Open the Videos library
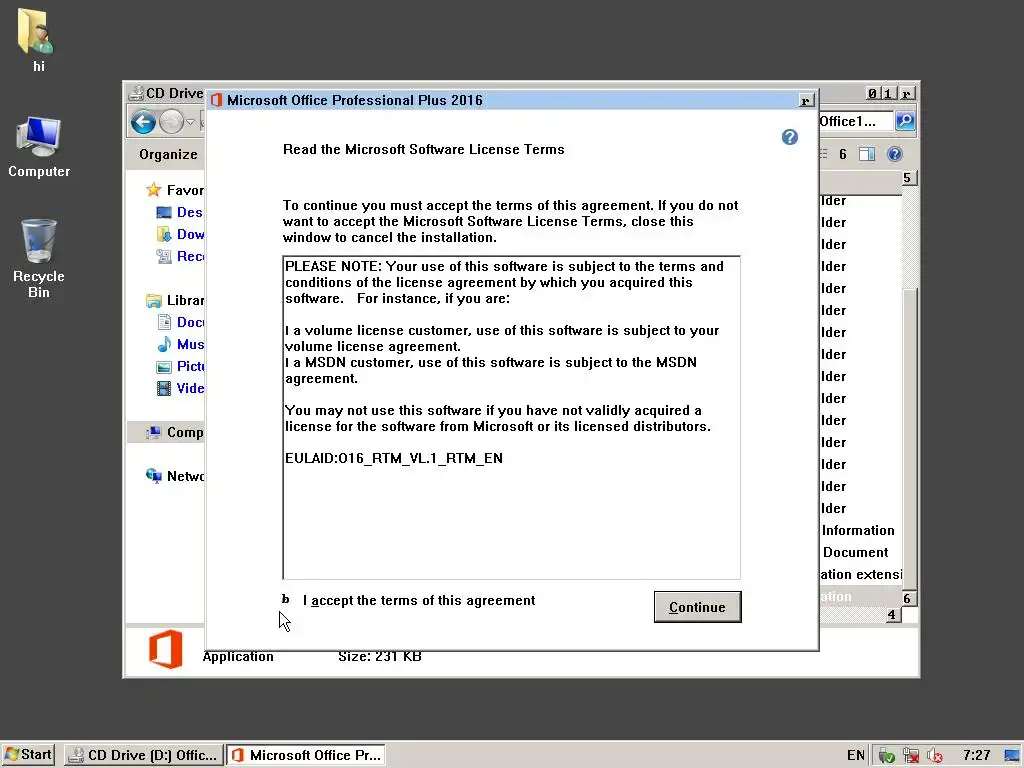The width and height of the screenshot is (1024, 768). coord(181,388)
